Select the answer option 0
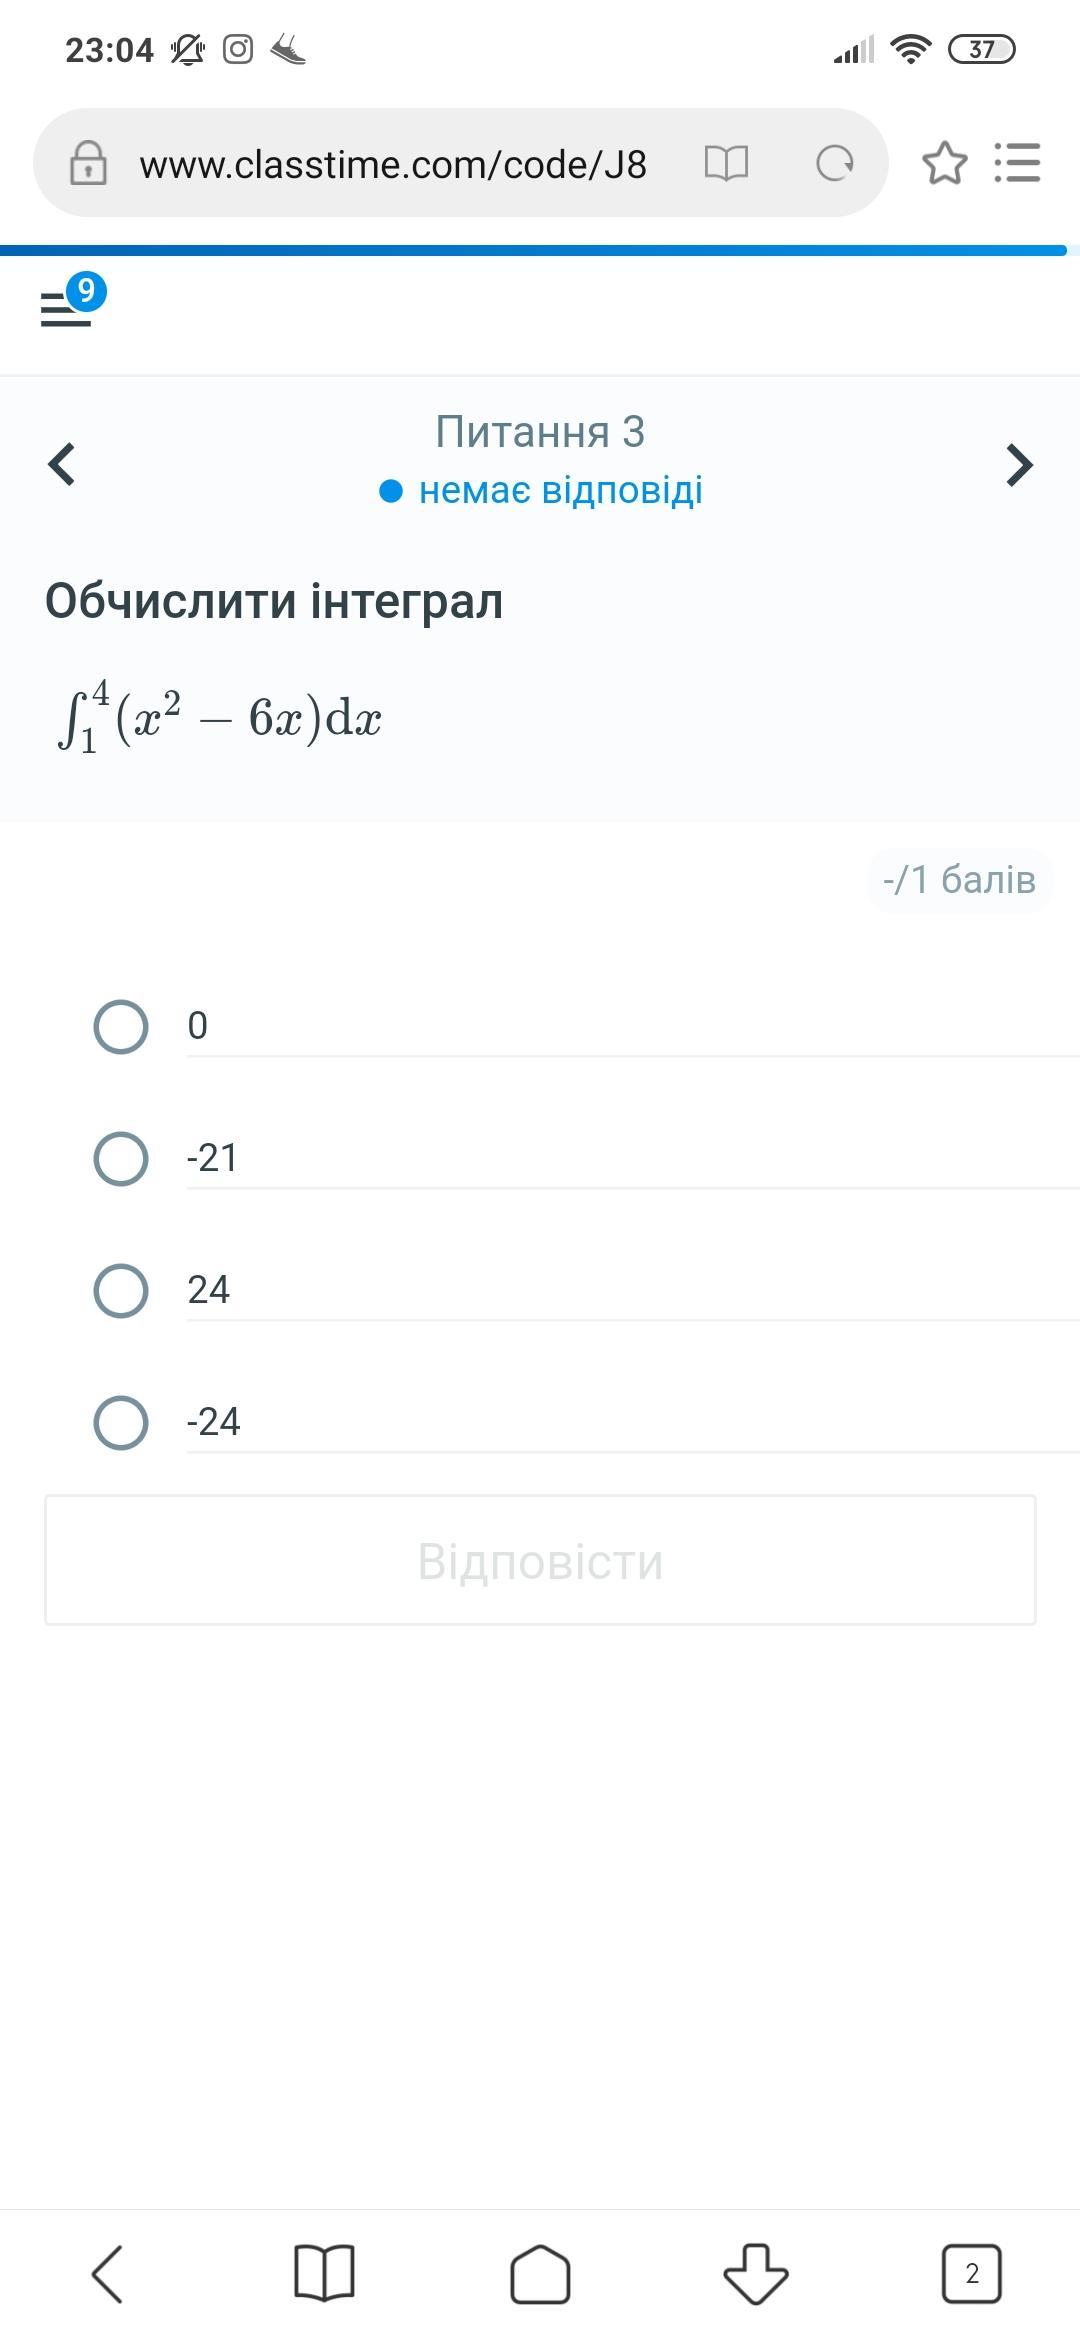The width and height of the screenshot is (1080, 2340). (121, 1026)
